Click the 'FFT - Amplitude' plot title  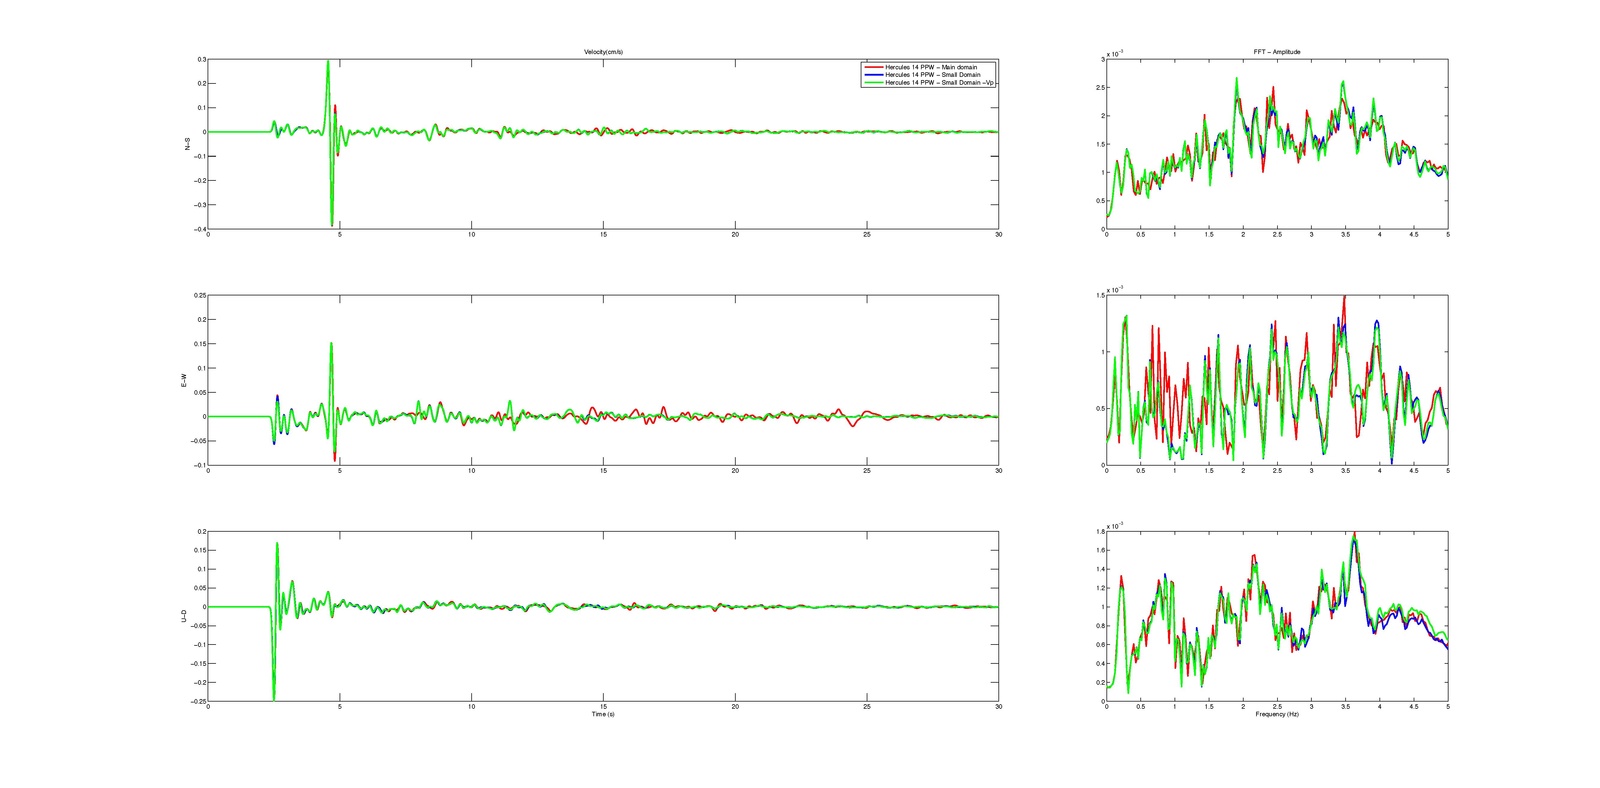[1277, 52]
